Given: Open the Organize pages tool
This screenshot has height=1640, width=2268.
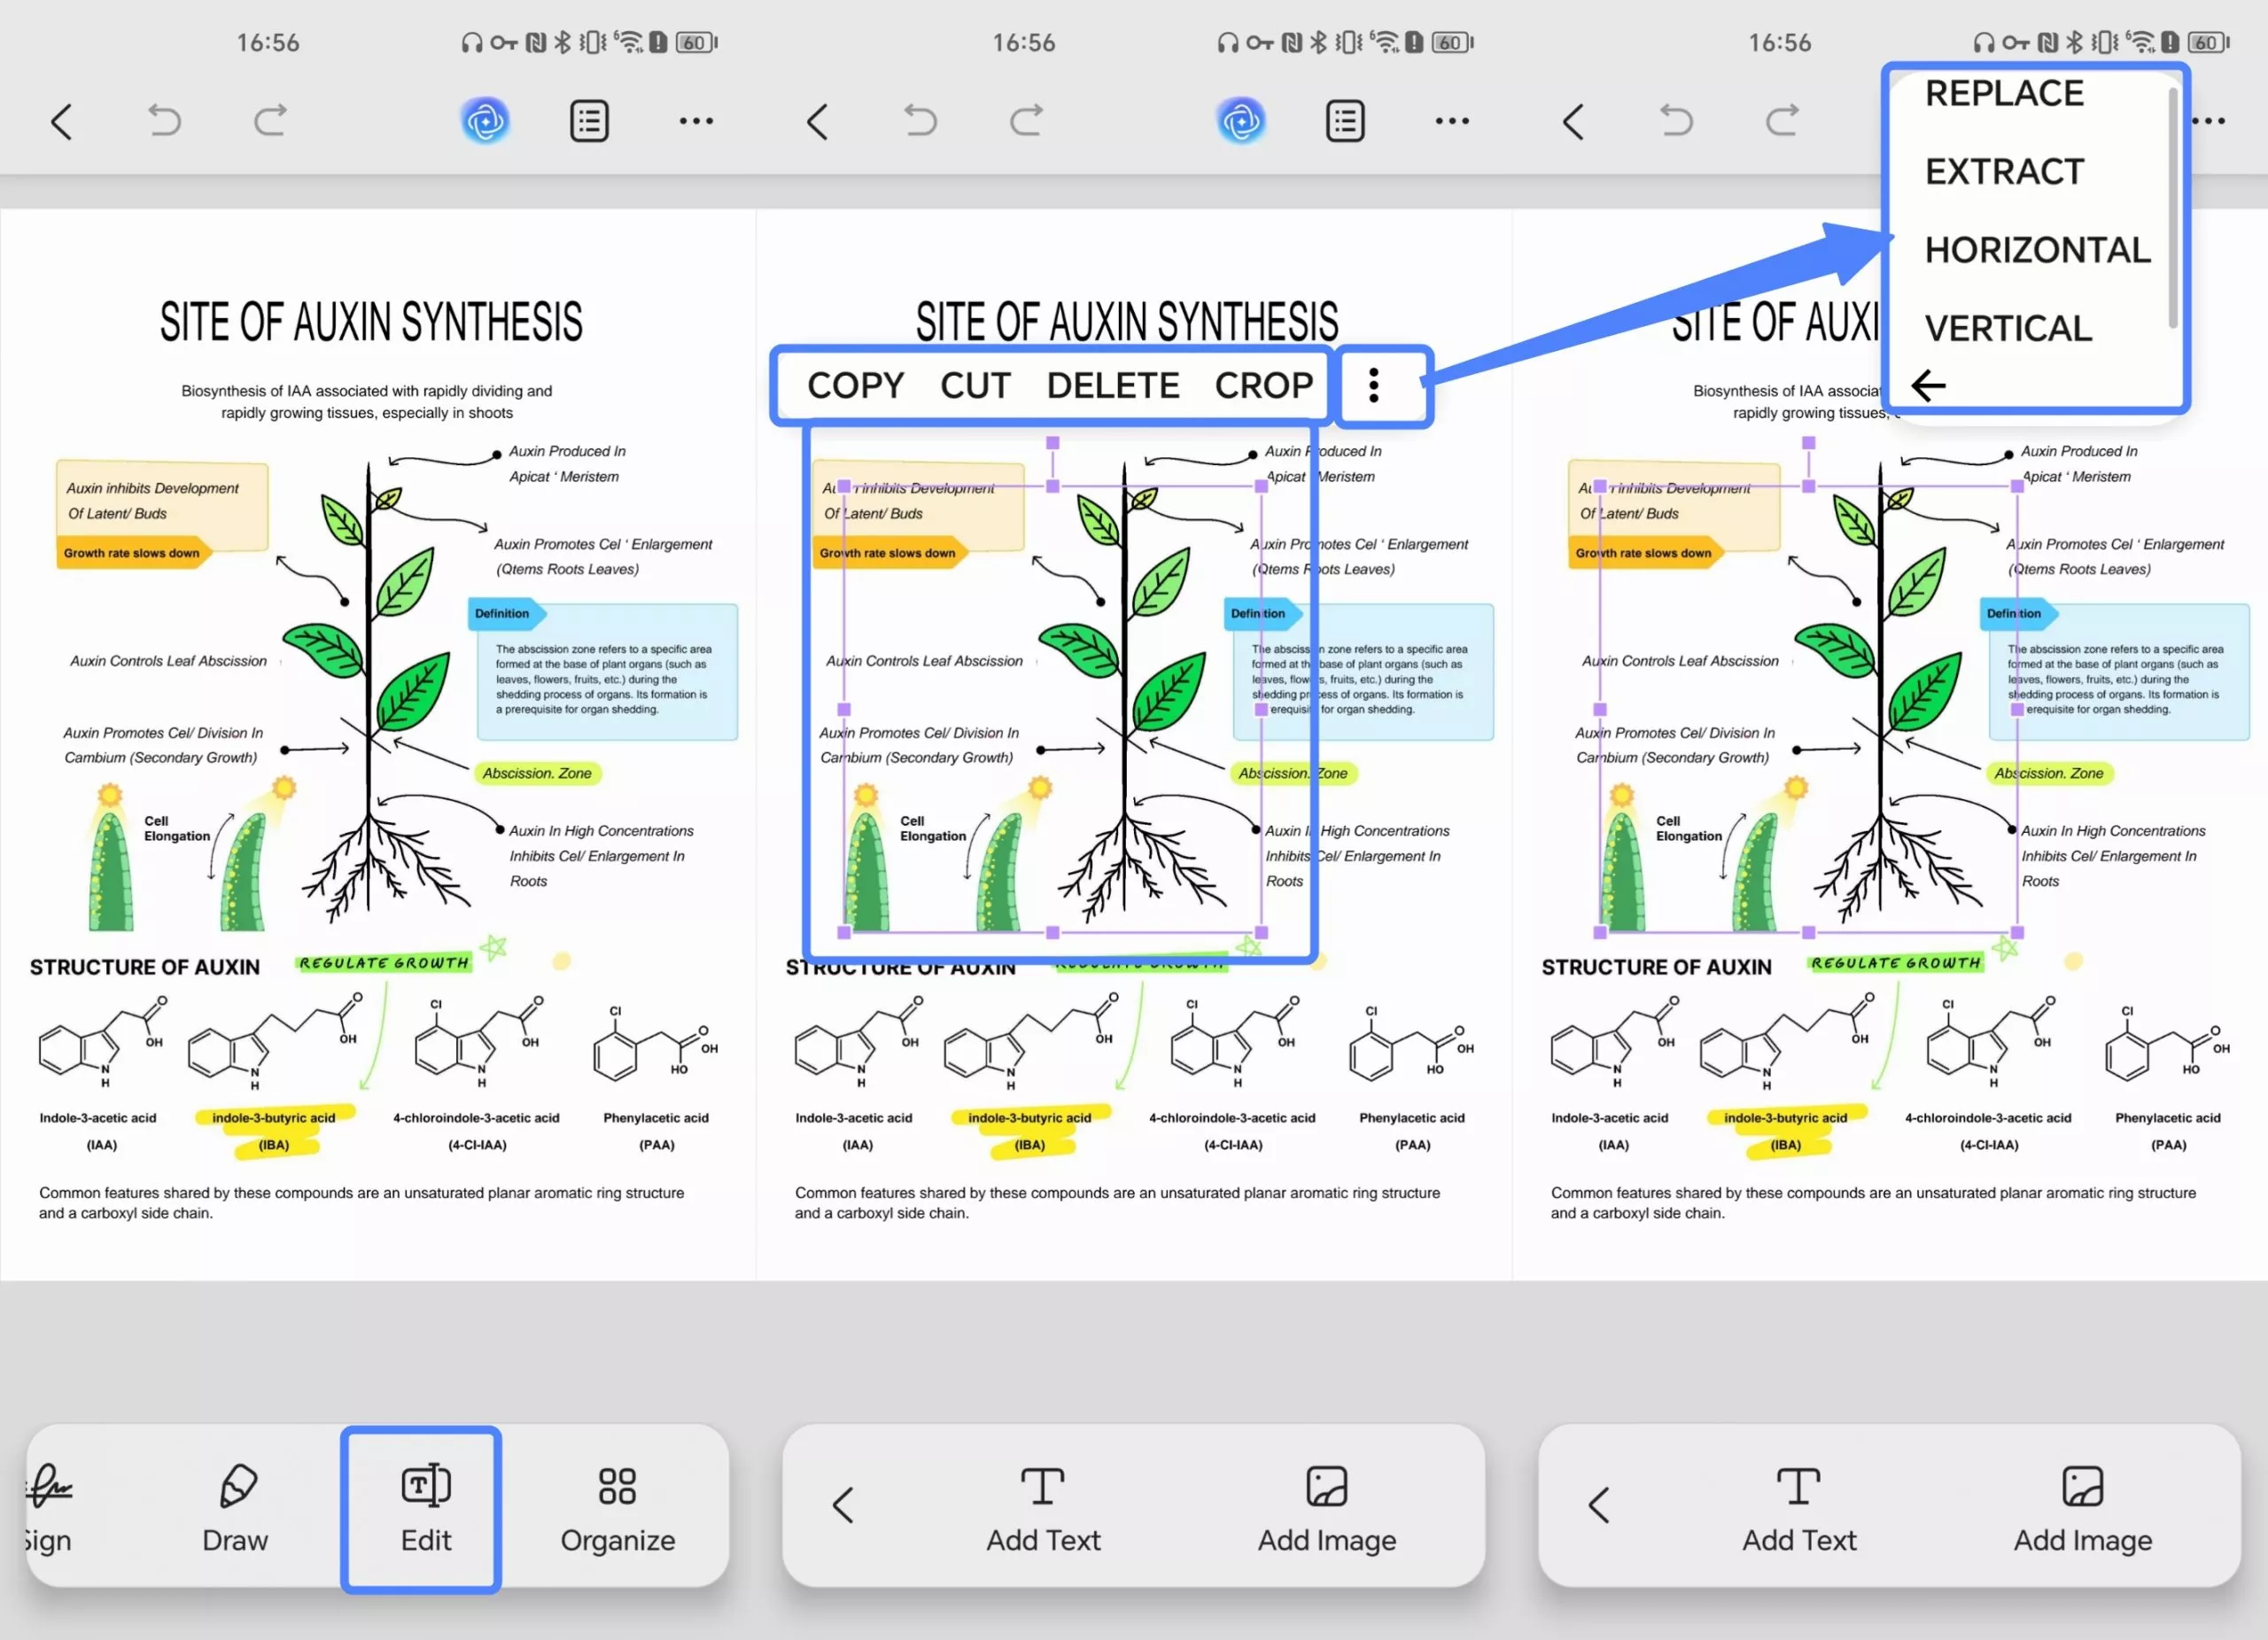Looking at the screenshot, I should click(x=617, y=1508).
